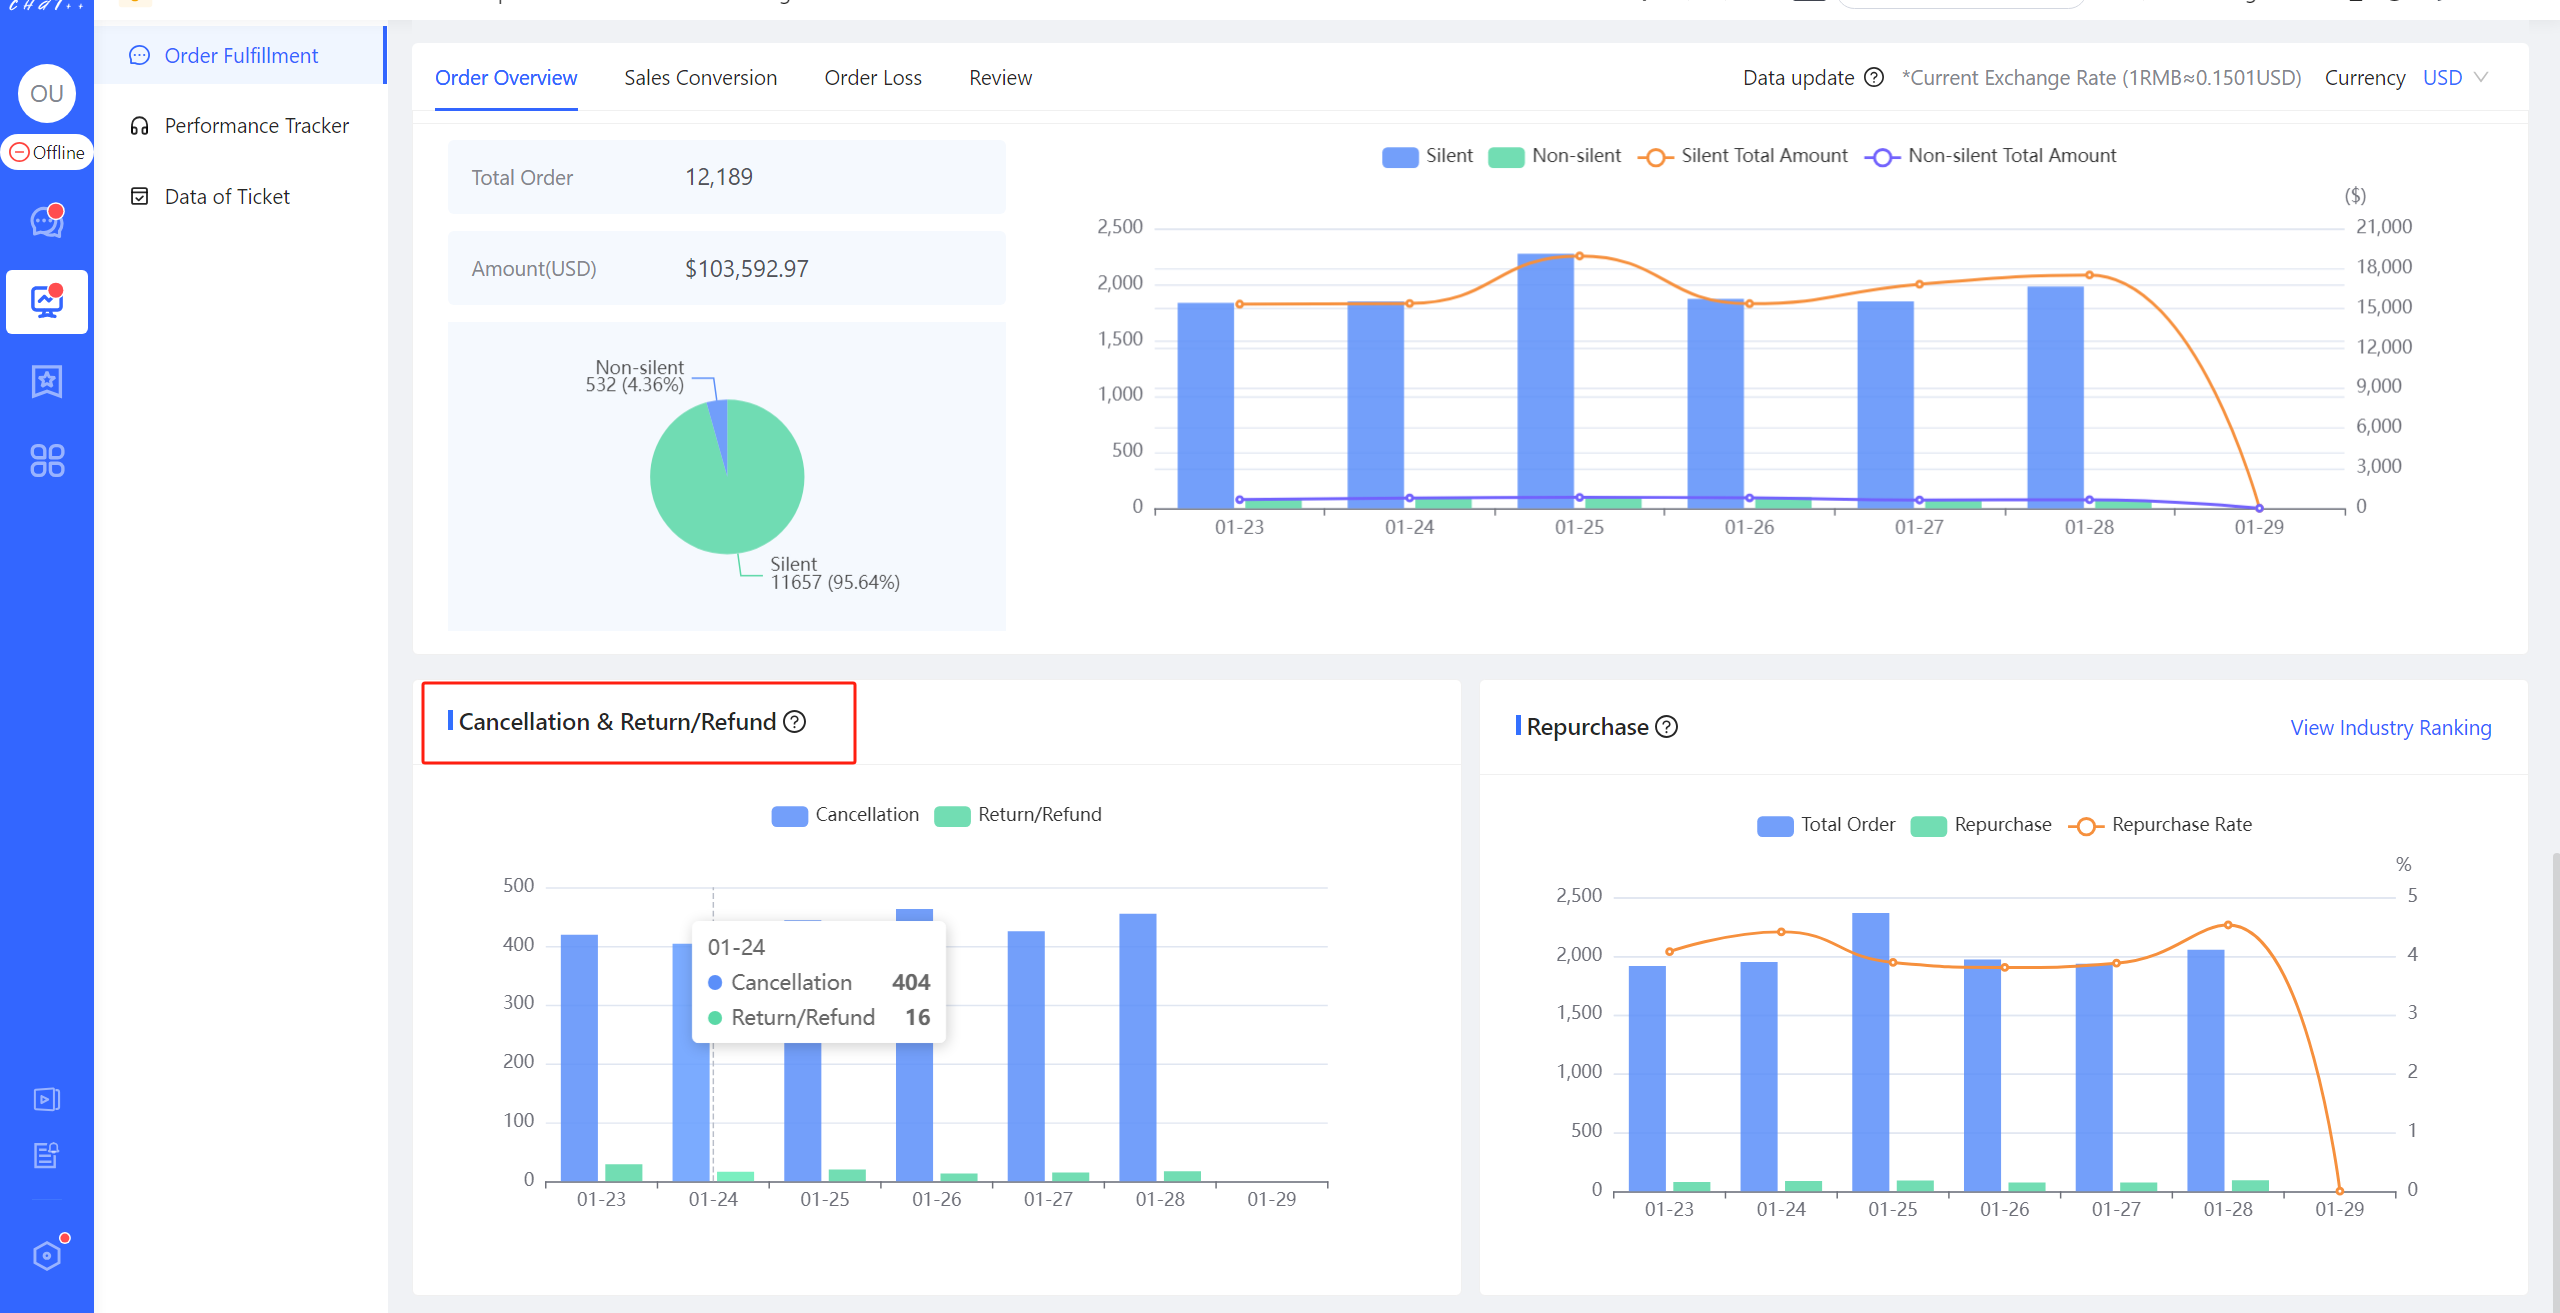Viewport: 2560px width, 1313px height.
Task: Open the data dashboard sidebar icon
Action: (47, 301)
